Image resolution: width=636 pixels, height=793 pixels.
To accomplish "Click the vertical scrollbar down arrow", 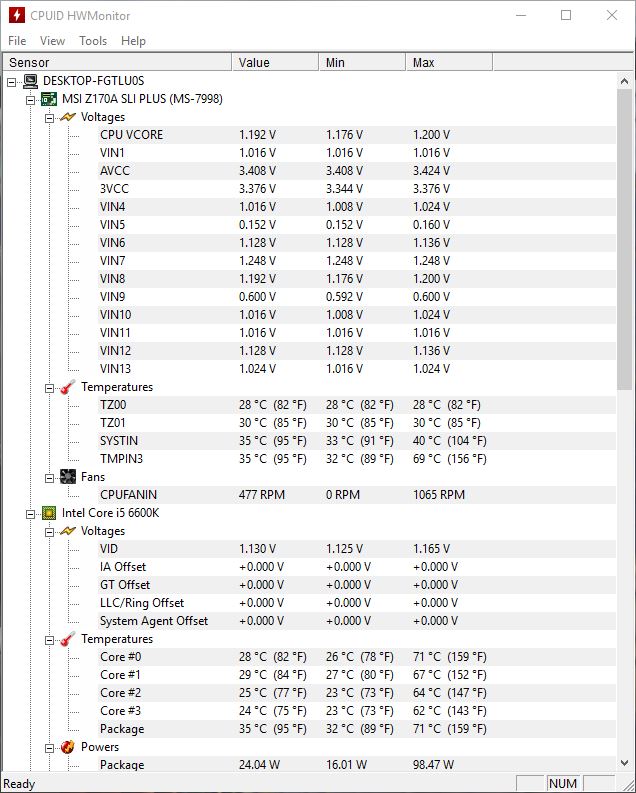I will [624, 763].
